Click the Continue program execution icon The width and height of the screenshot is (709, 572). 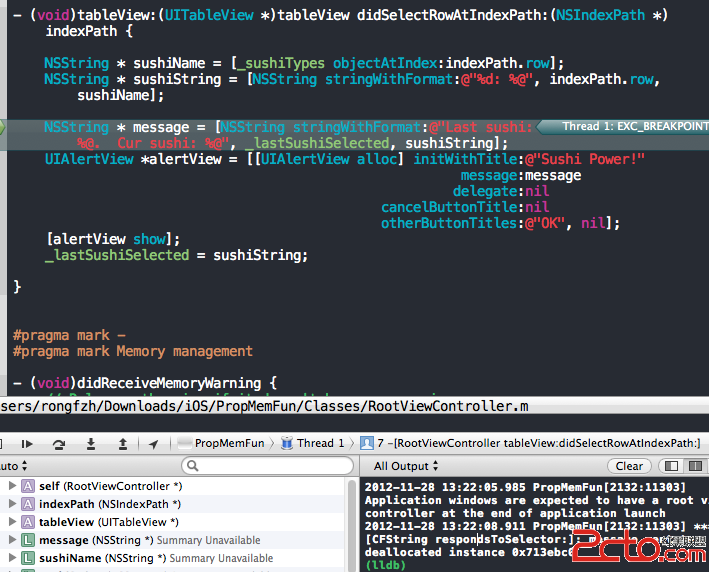[x=27, y=443]
